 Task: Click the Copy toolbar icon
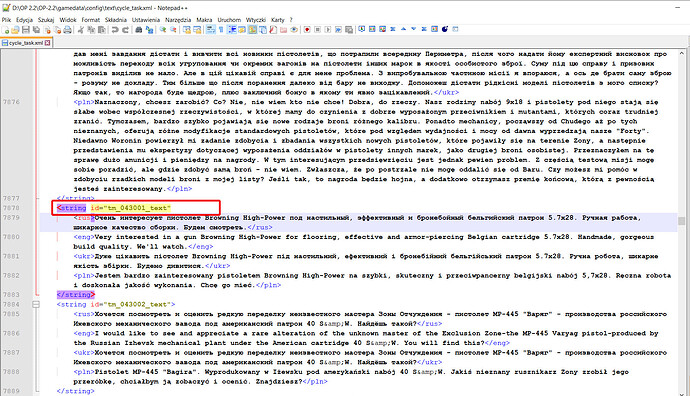point(91,29)
